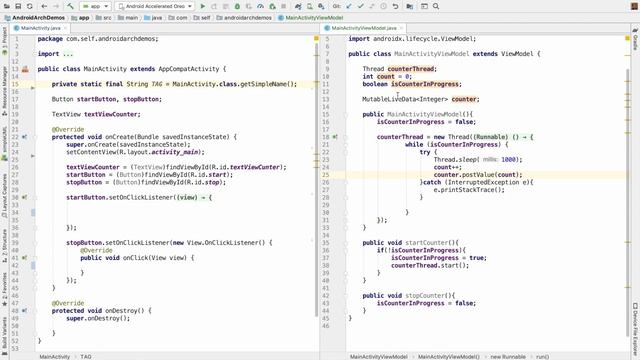Click the Run Anything window icon
640x360 pixels.
[424, 6]
